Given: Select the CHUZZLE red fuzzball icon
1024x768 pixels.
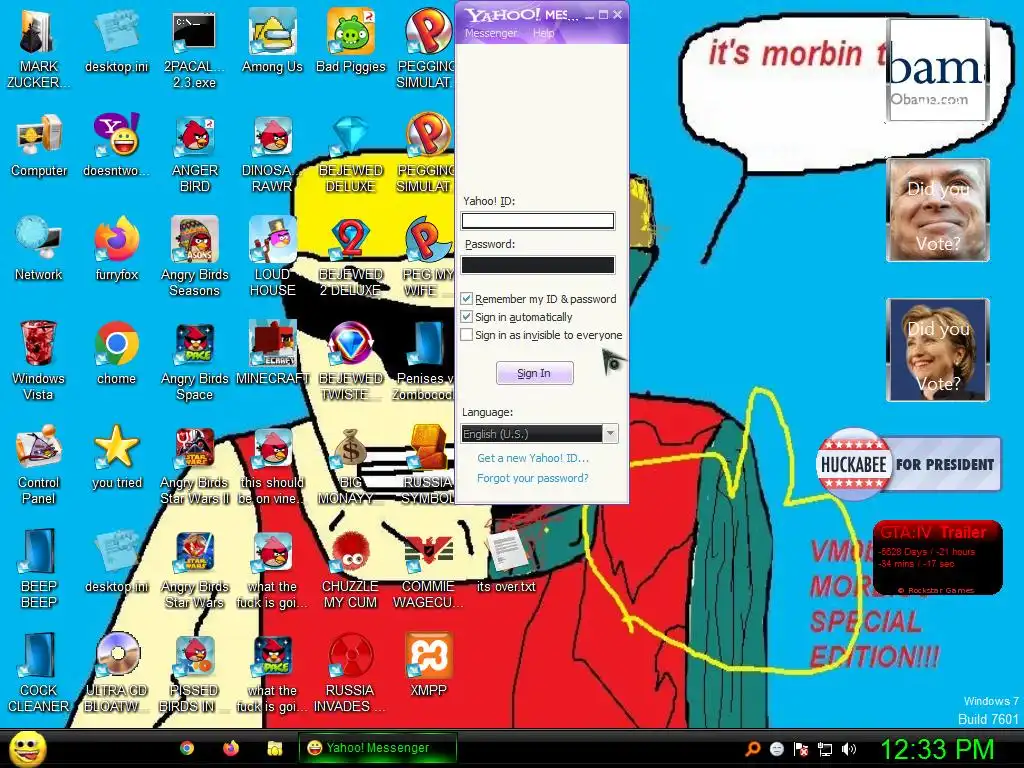Looking at the screenshot, I should coord(350,569).
